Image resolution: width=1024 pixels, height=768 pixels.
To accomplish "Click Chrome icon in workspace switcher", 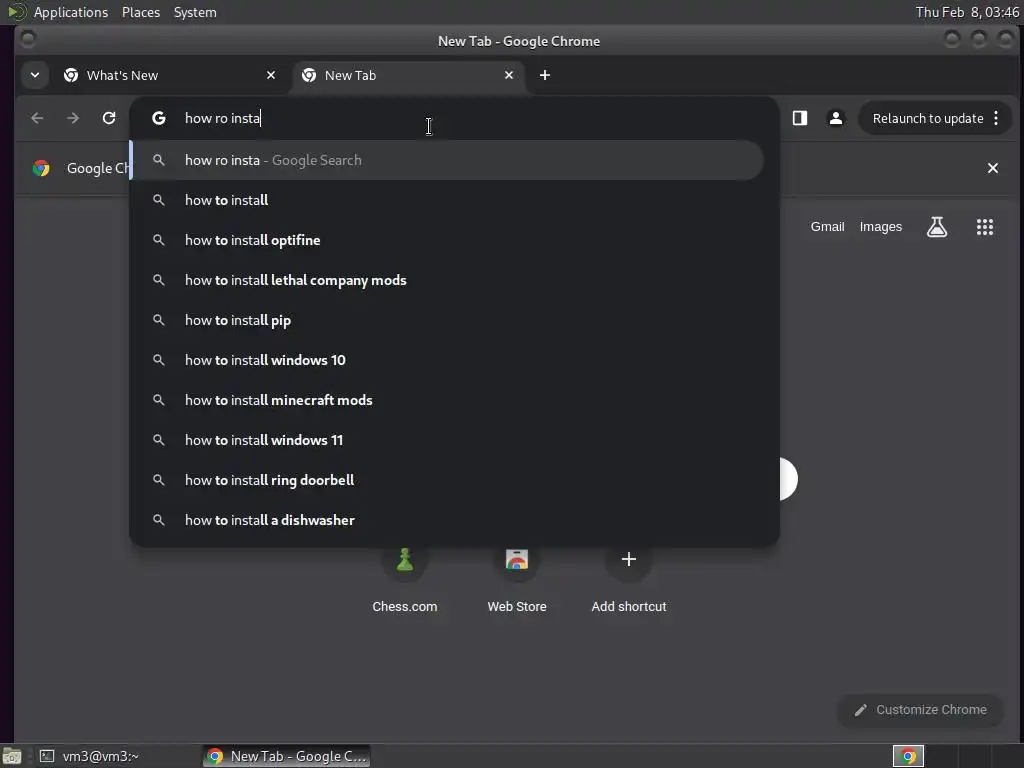I will 908,756.
